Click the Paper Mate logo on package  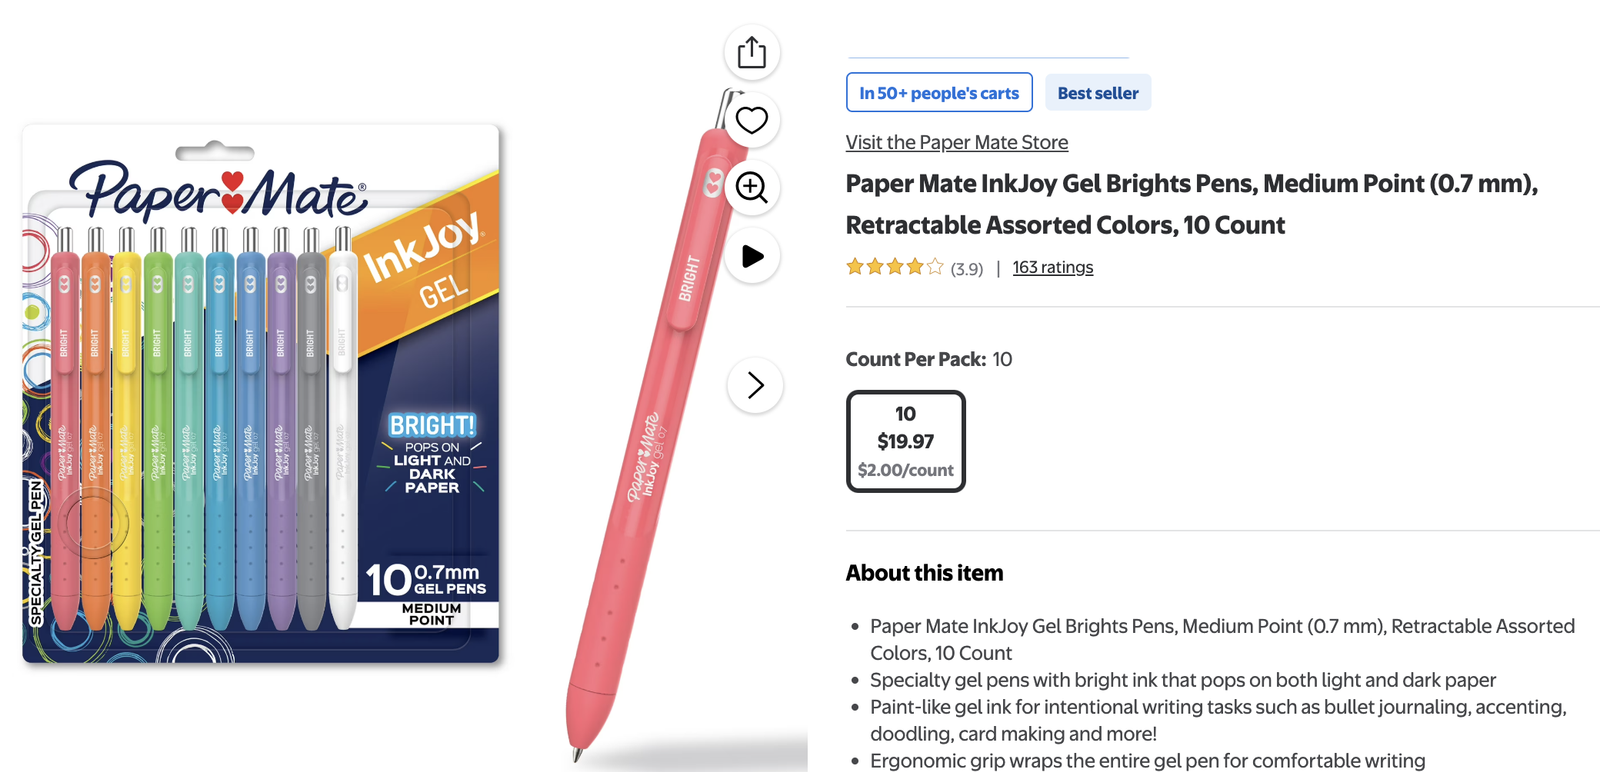tap(218, 190)
